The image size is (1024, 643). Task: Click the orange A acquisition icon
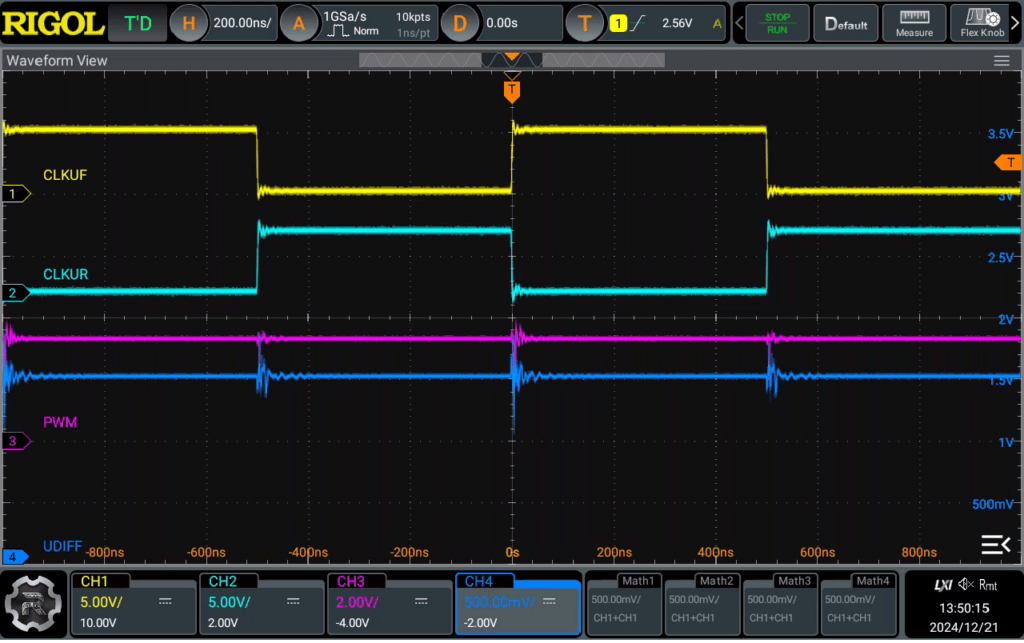coord(298,24)
